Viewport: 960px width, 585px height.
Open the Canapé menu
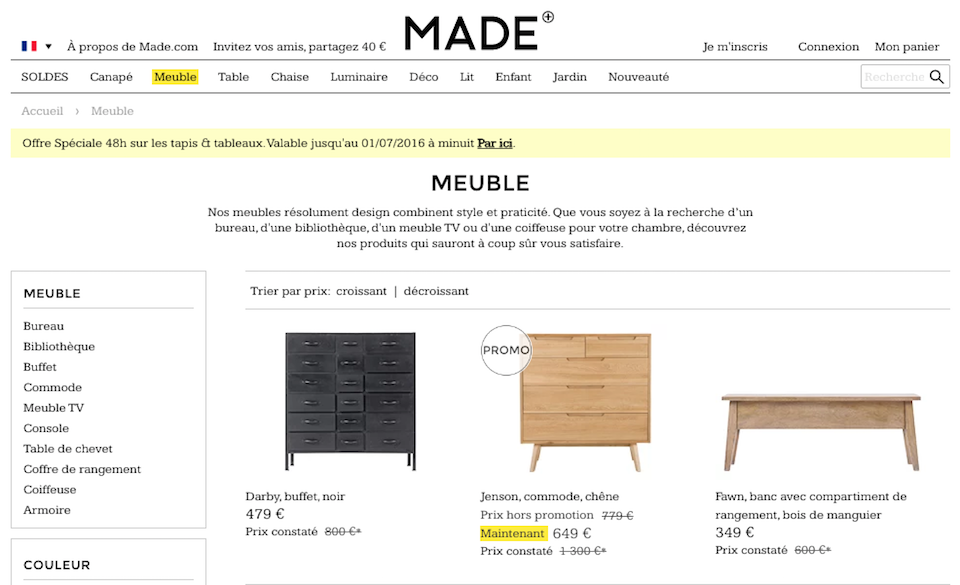[111, 77]
